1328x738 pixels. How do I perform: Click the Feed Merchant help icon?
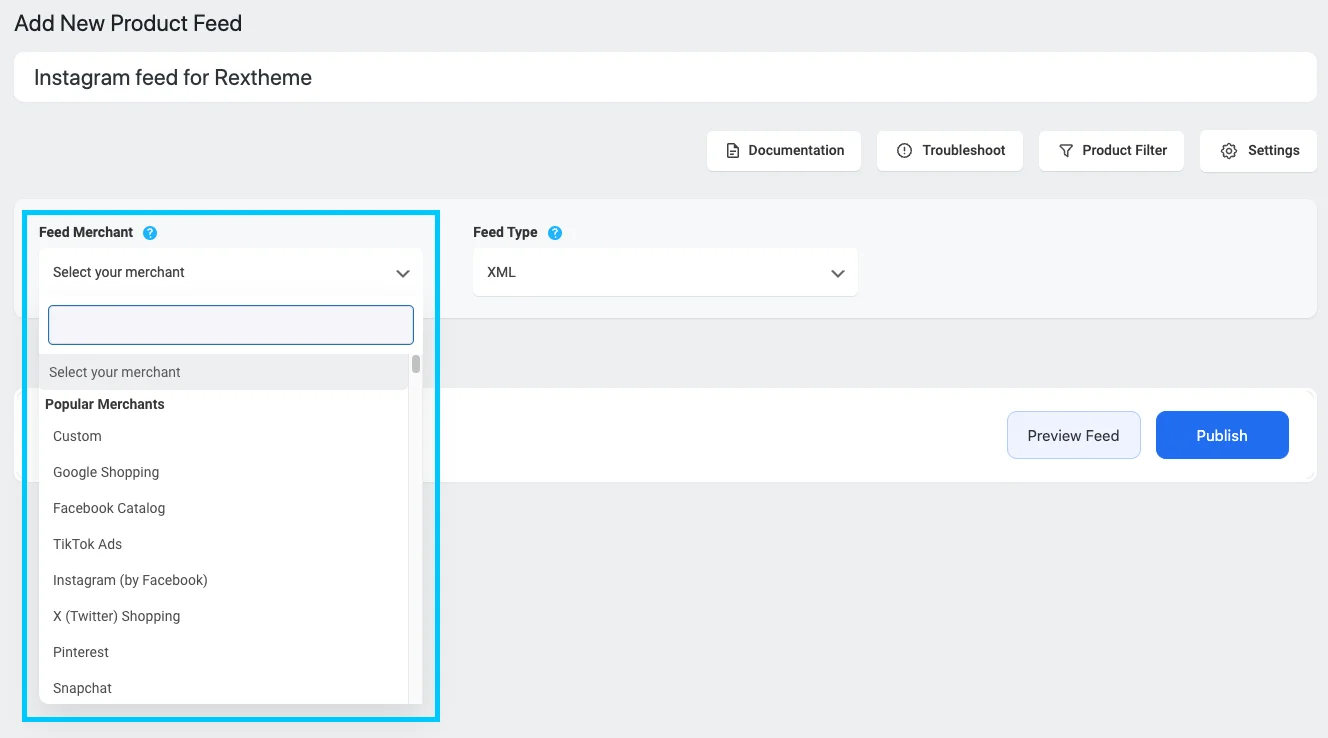point(150,233)
